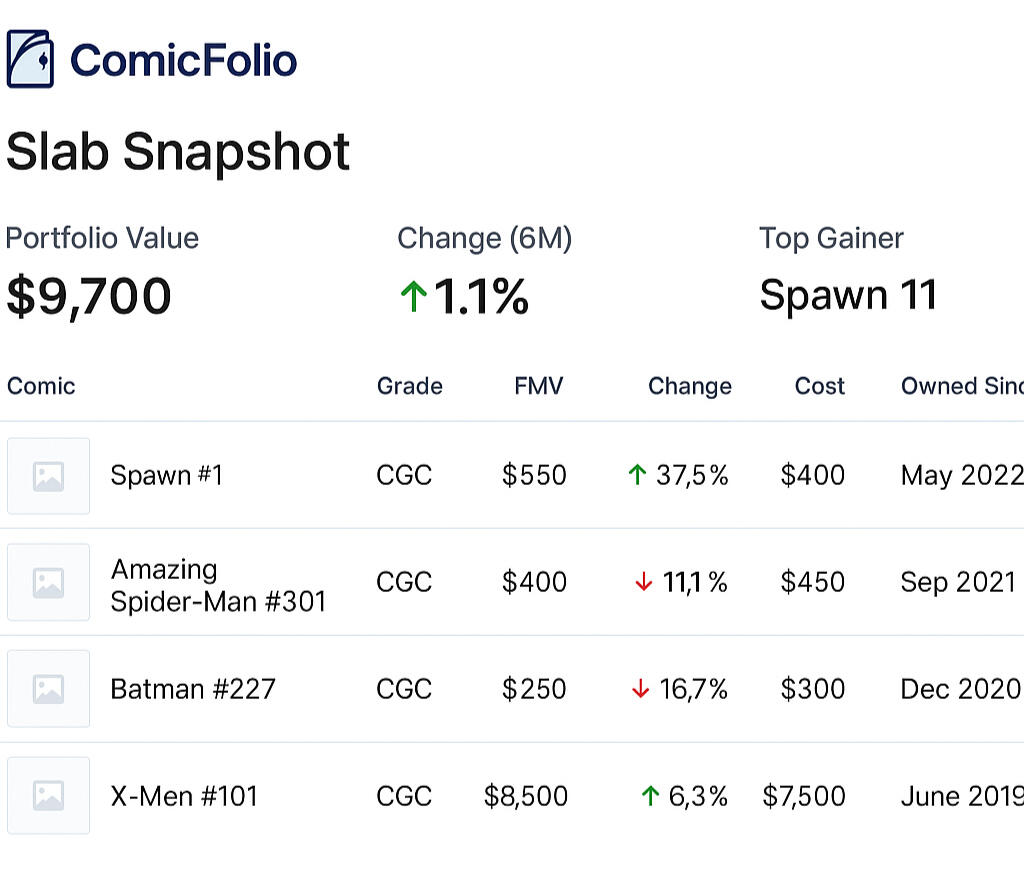Click the placeholder cover icon for X-Men #101
The image size is (1024, 876).
click(x=47, y=796)
